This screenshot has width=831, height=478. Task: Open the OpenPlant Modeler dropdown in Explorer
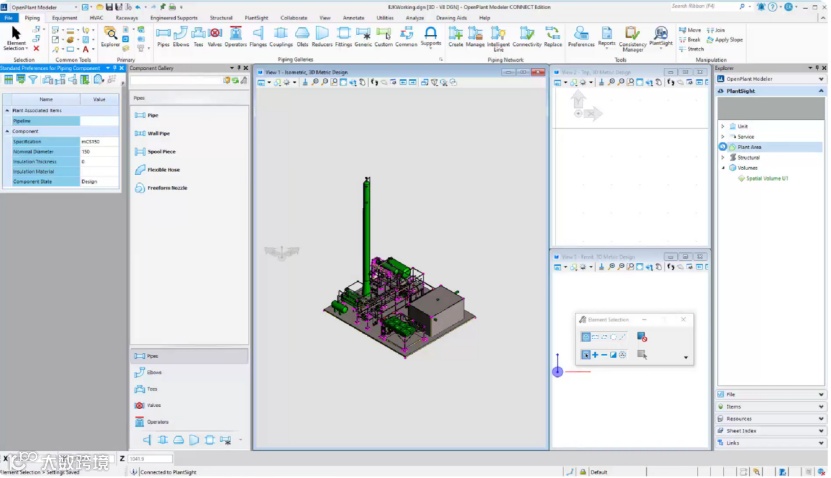point(821,79)
